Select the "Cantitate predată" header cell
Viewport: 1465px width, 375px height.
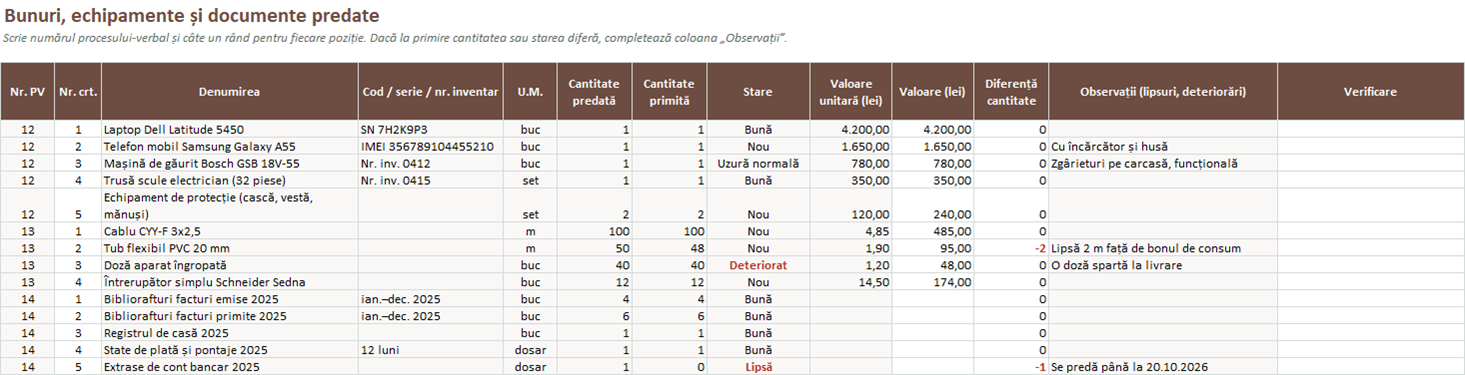[594, 91]
